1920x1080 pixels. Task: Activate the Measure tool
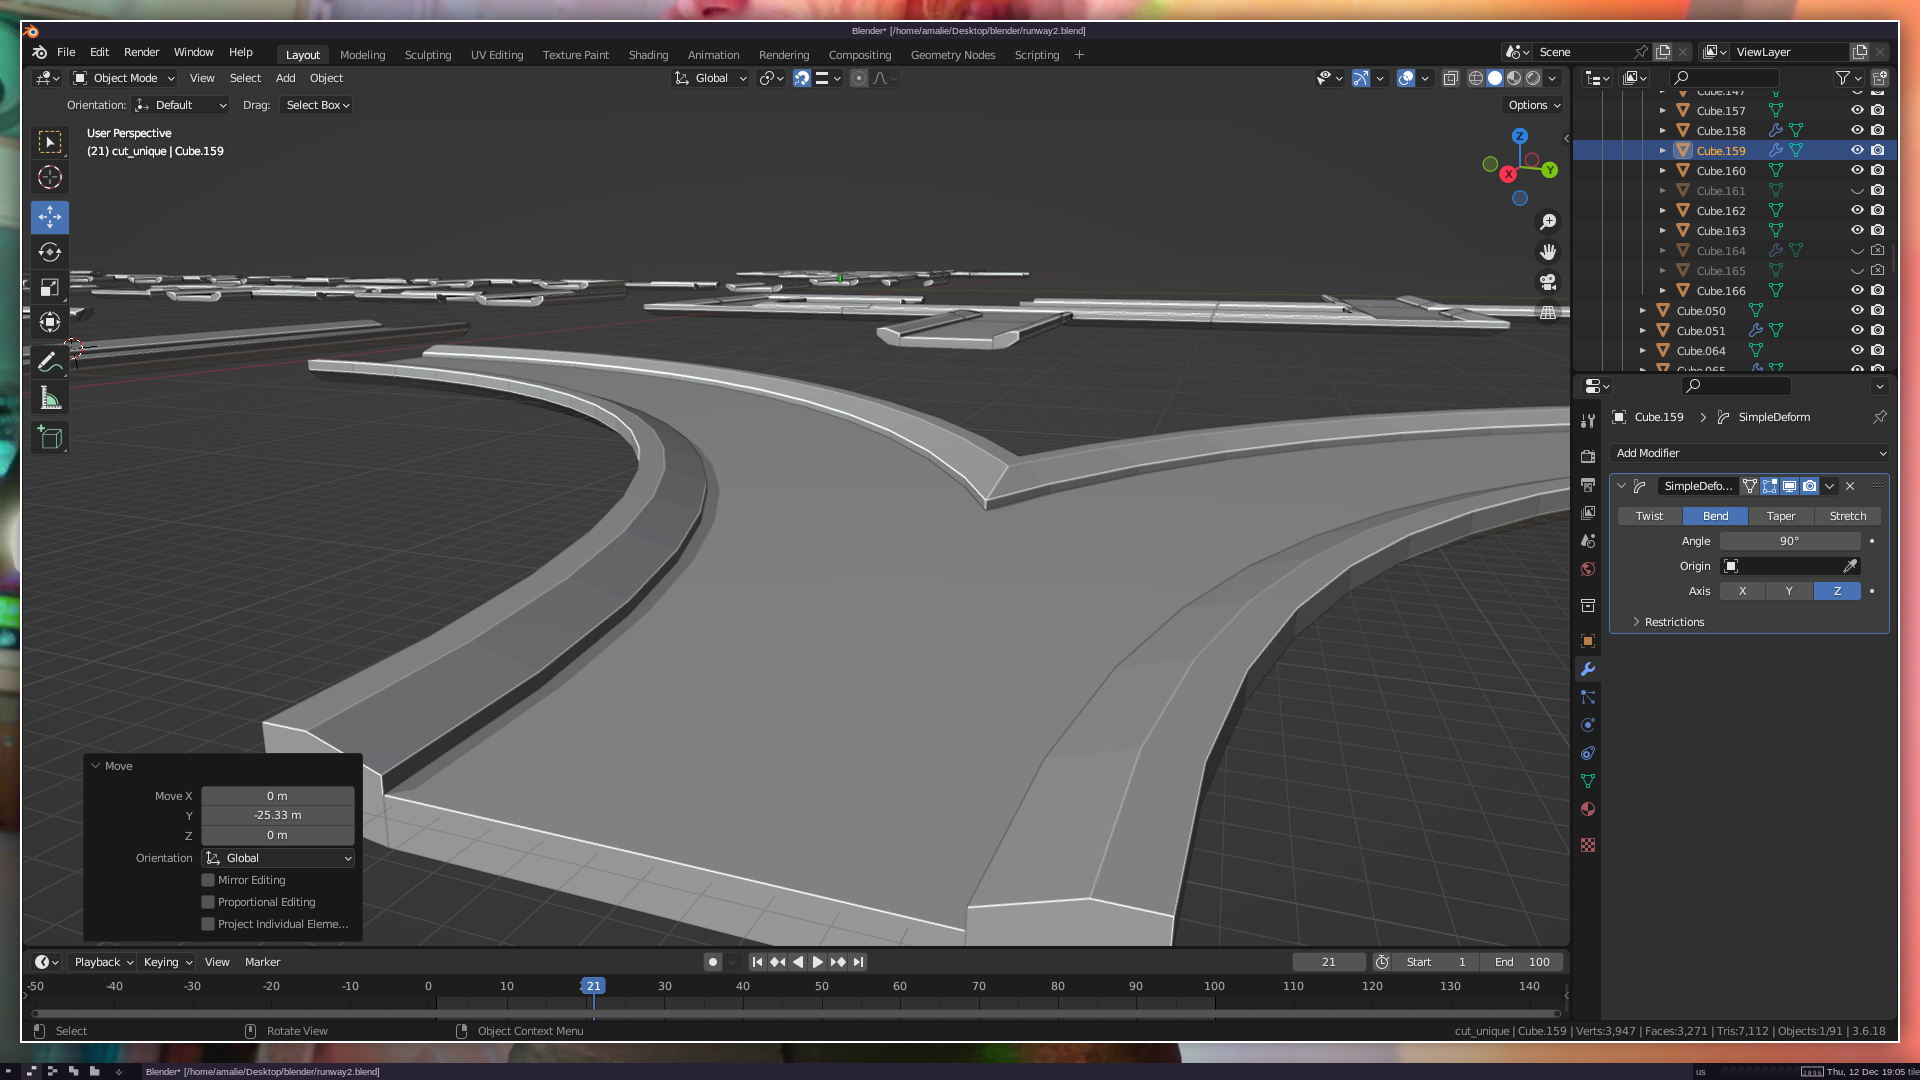pos(50,399)
